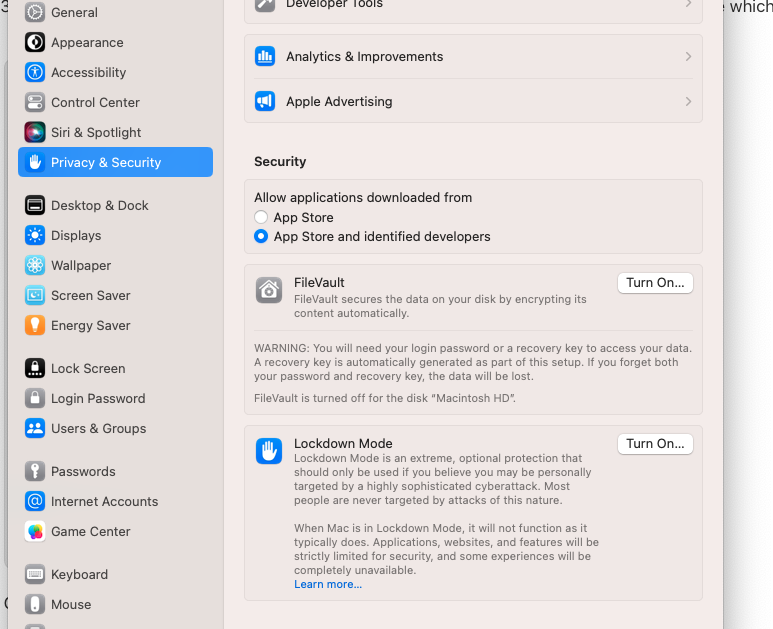Click the Accessibility icon in sidebar
Image resolution: width=773 pixels, height=629 pixels.
tap(35, 72)
